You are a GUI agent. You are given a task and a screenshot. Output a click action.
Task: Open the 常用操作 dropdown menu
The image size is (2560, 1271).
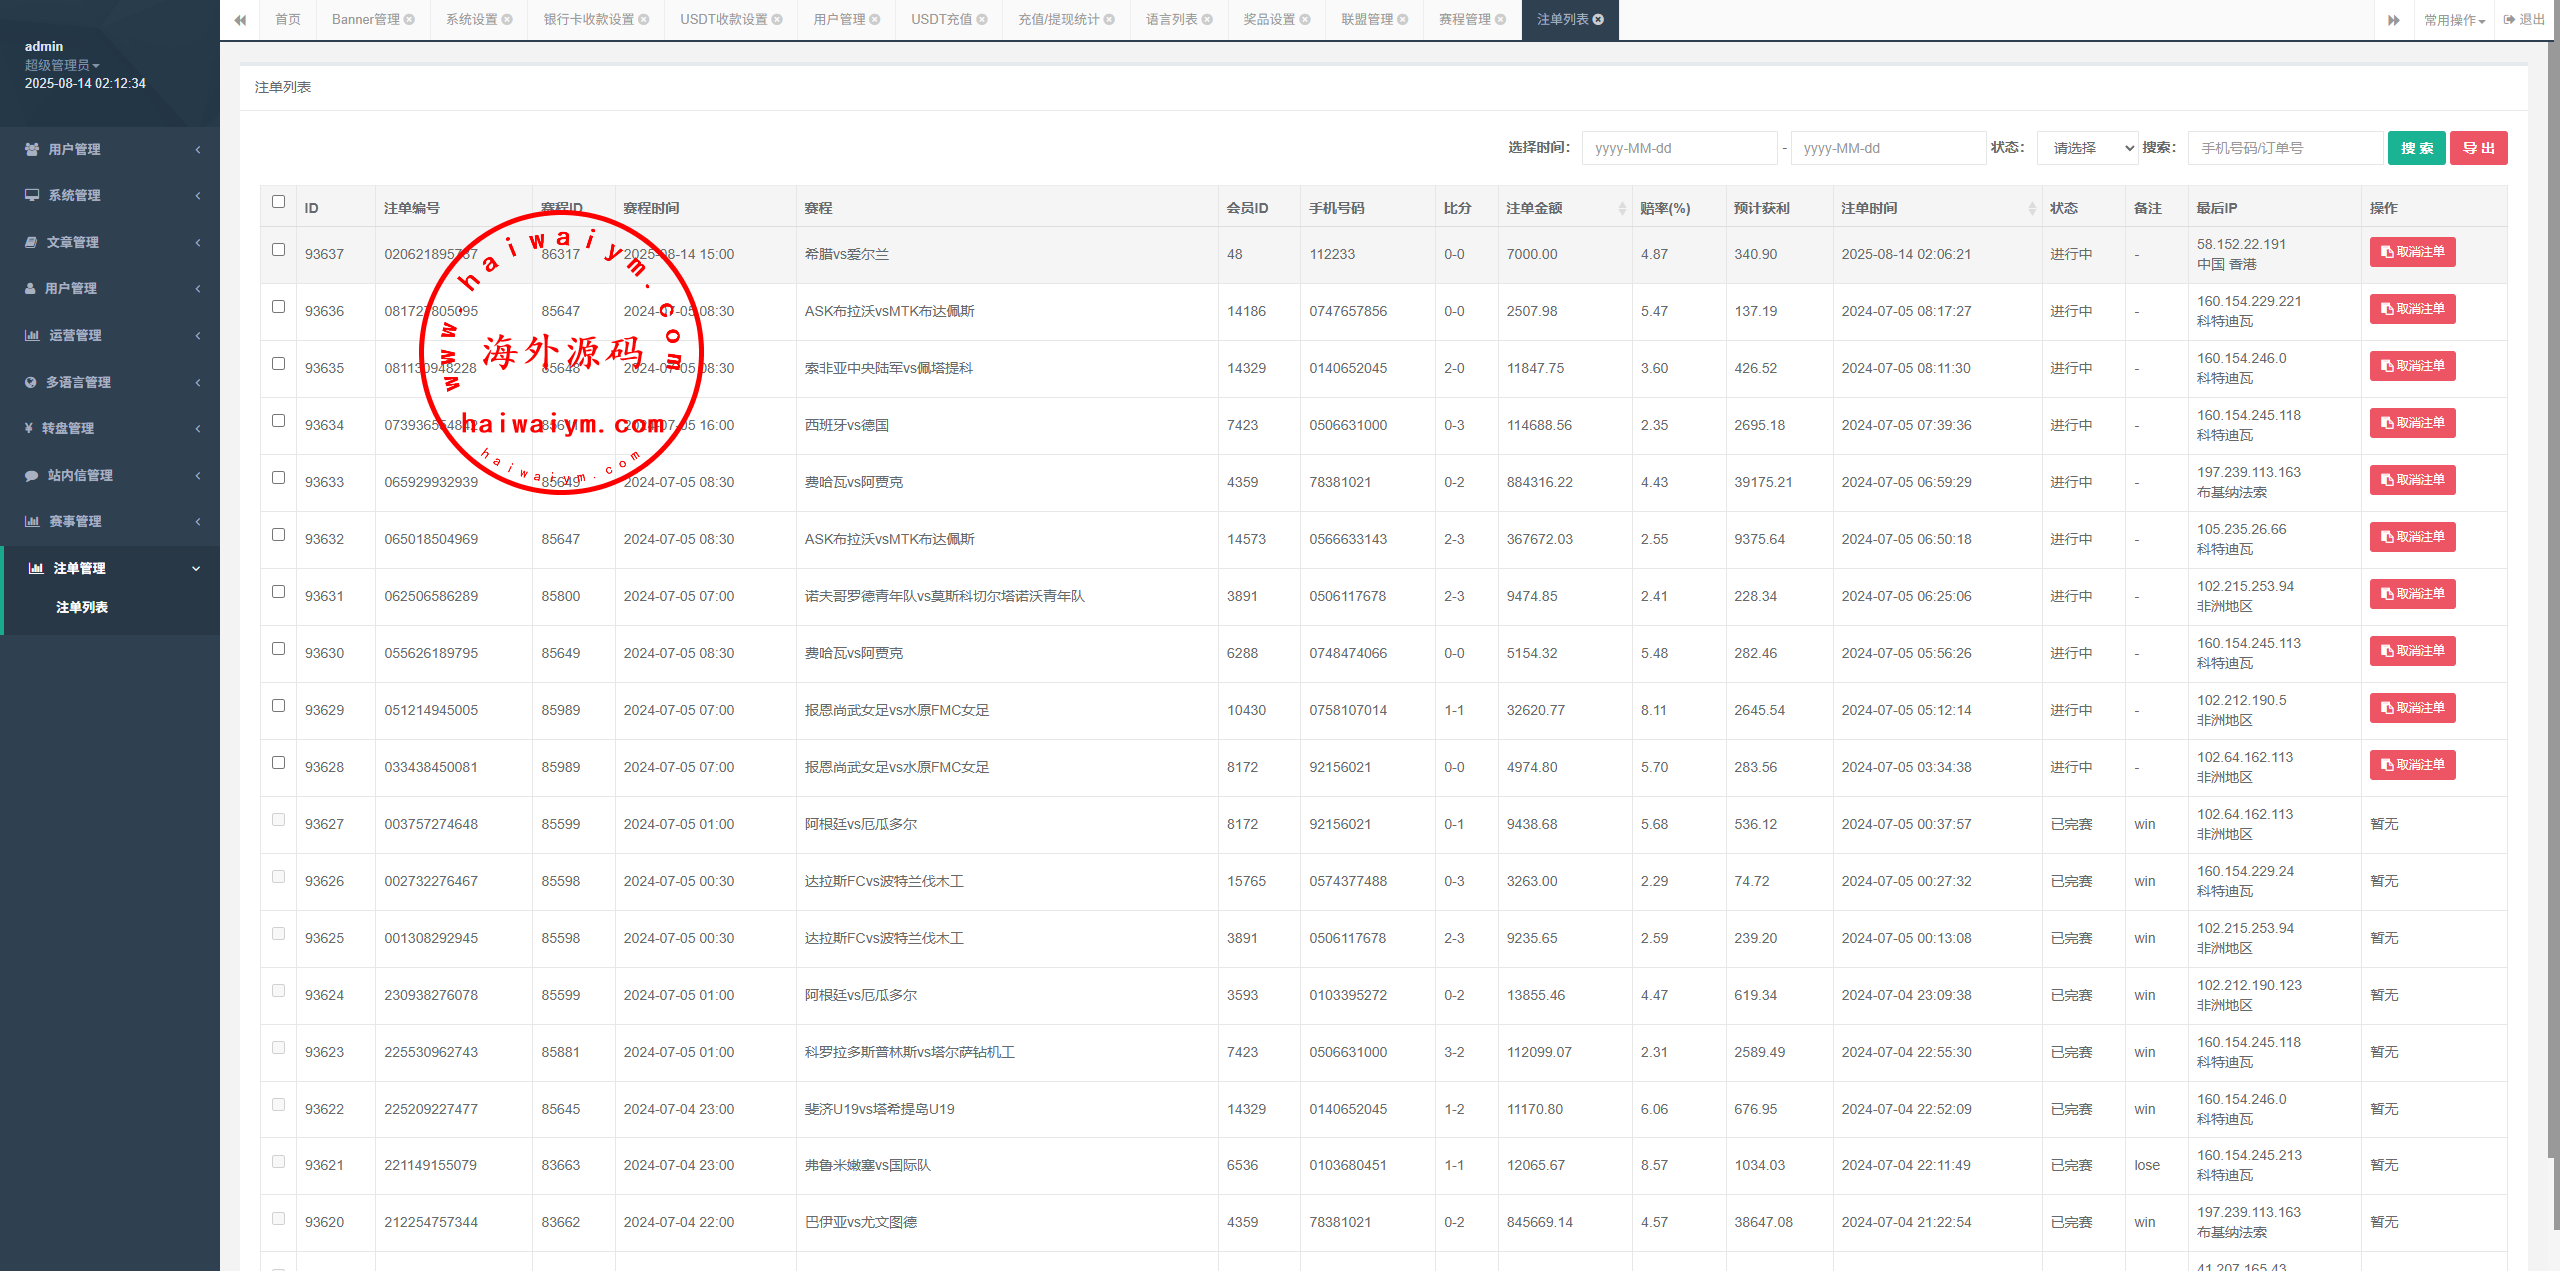pos(2454,20)
